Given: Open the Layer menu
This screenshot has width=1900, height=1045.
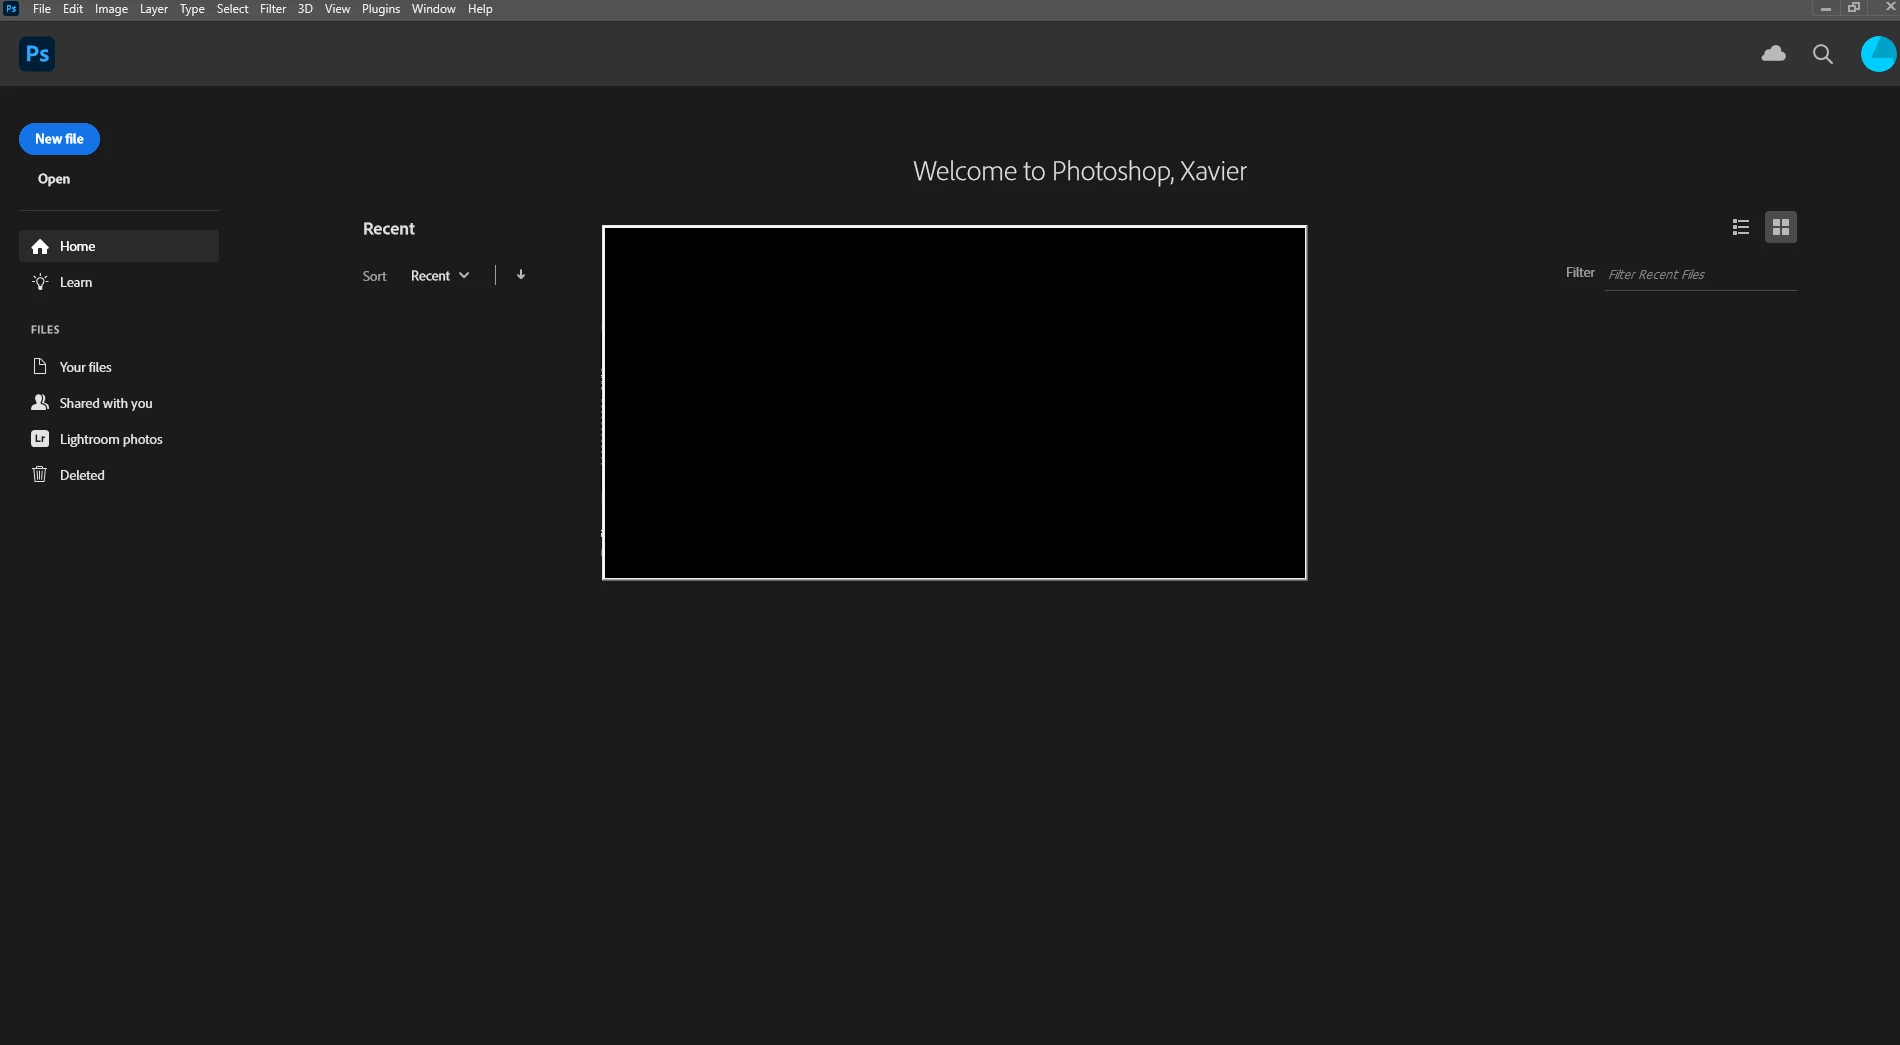Looking at the screenshot, I should (154, 9).
